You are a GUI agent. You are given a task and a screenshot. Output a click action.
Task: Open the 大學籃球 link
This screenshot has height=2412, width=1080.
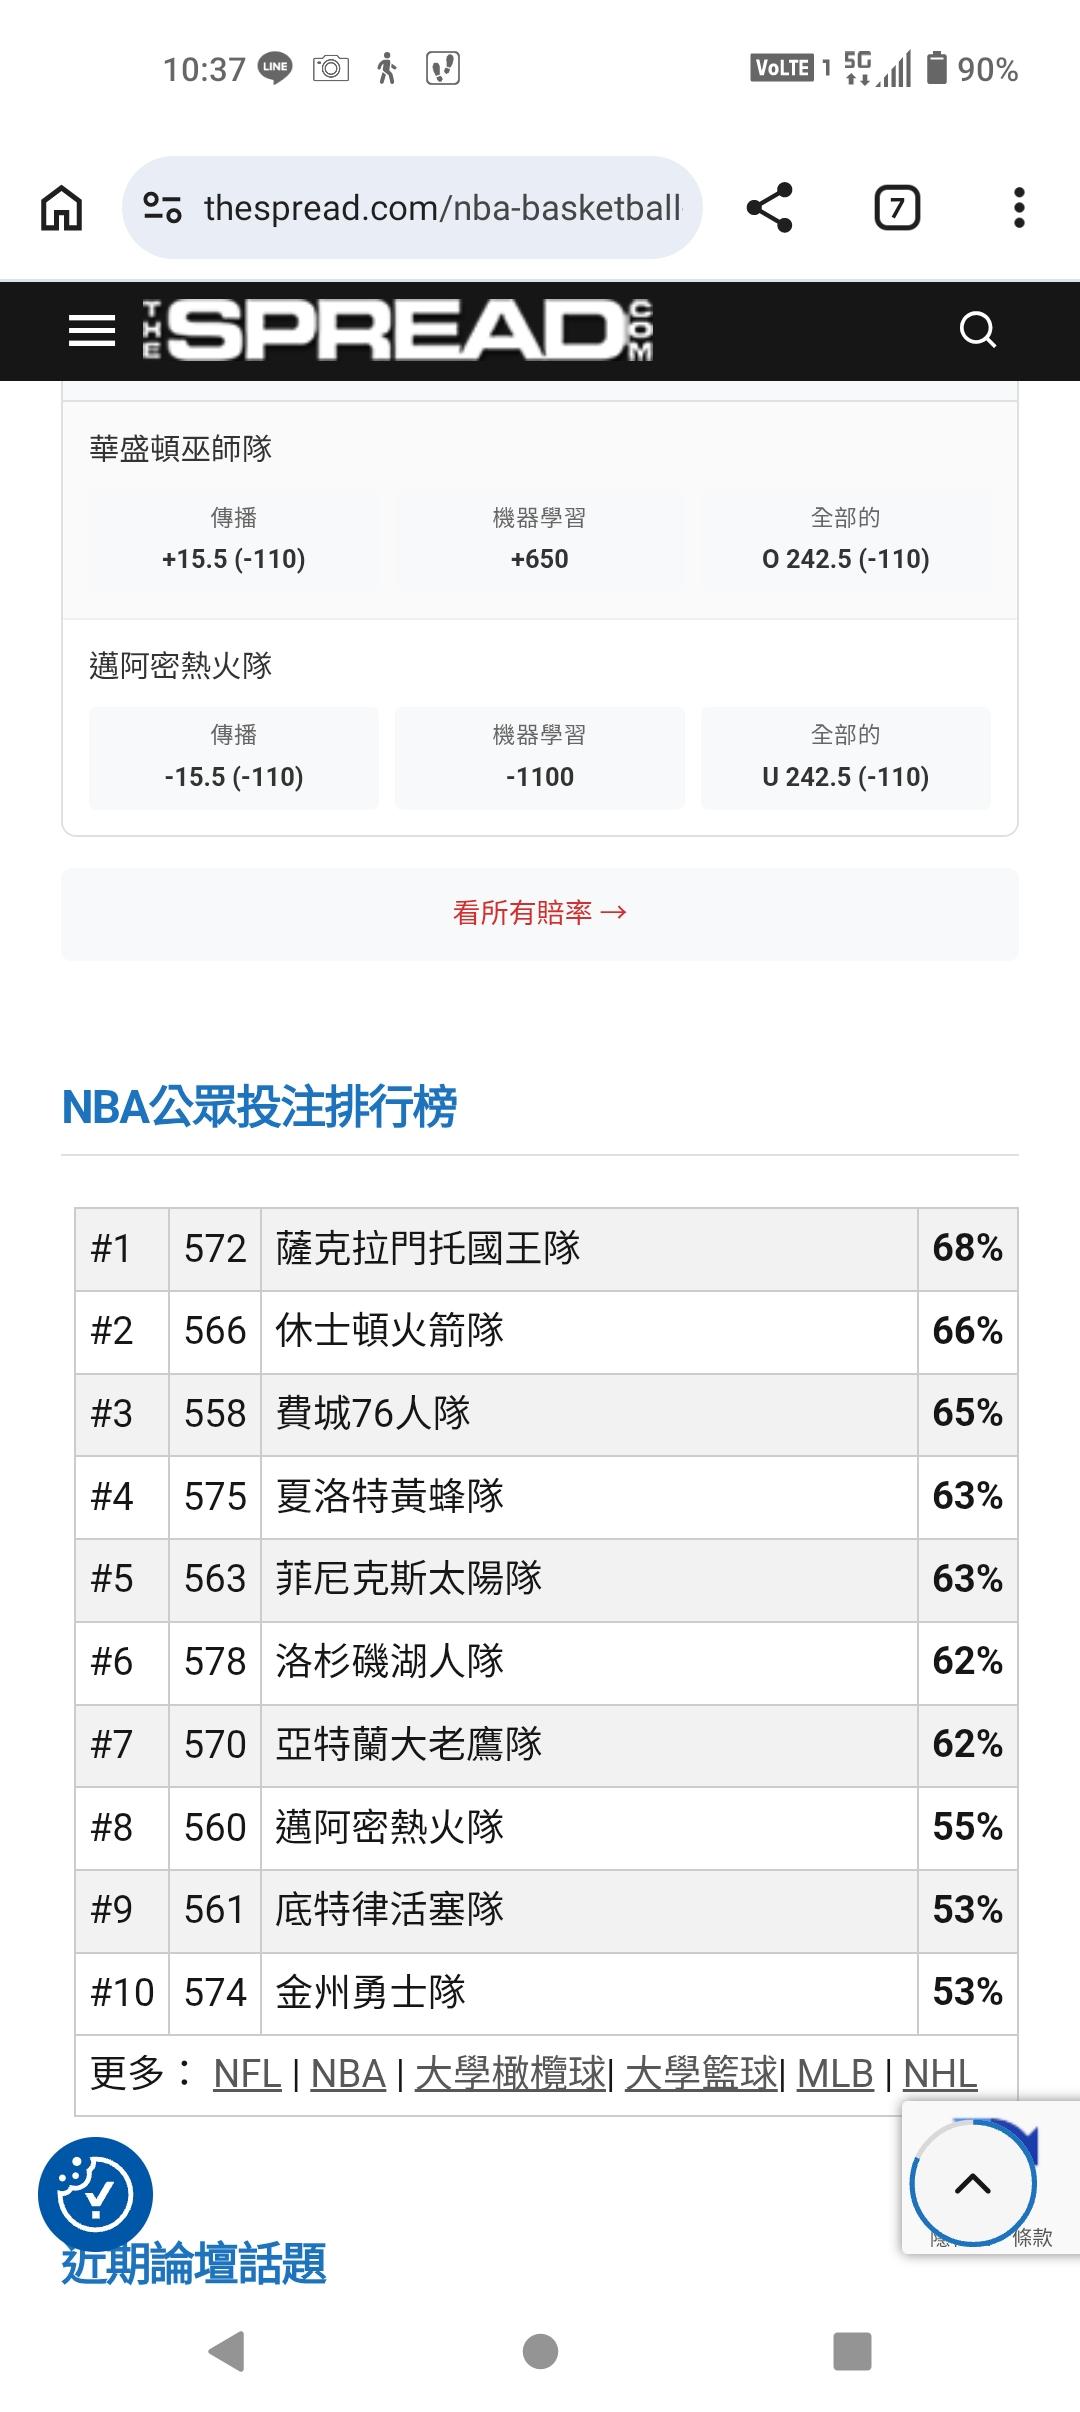click(701, 2074)
